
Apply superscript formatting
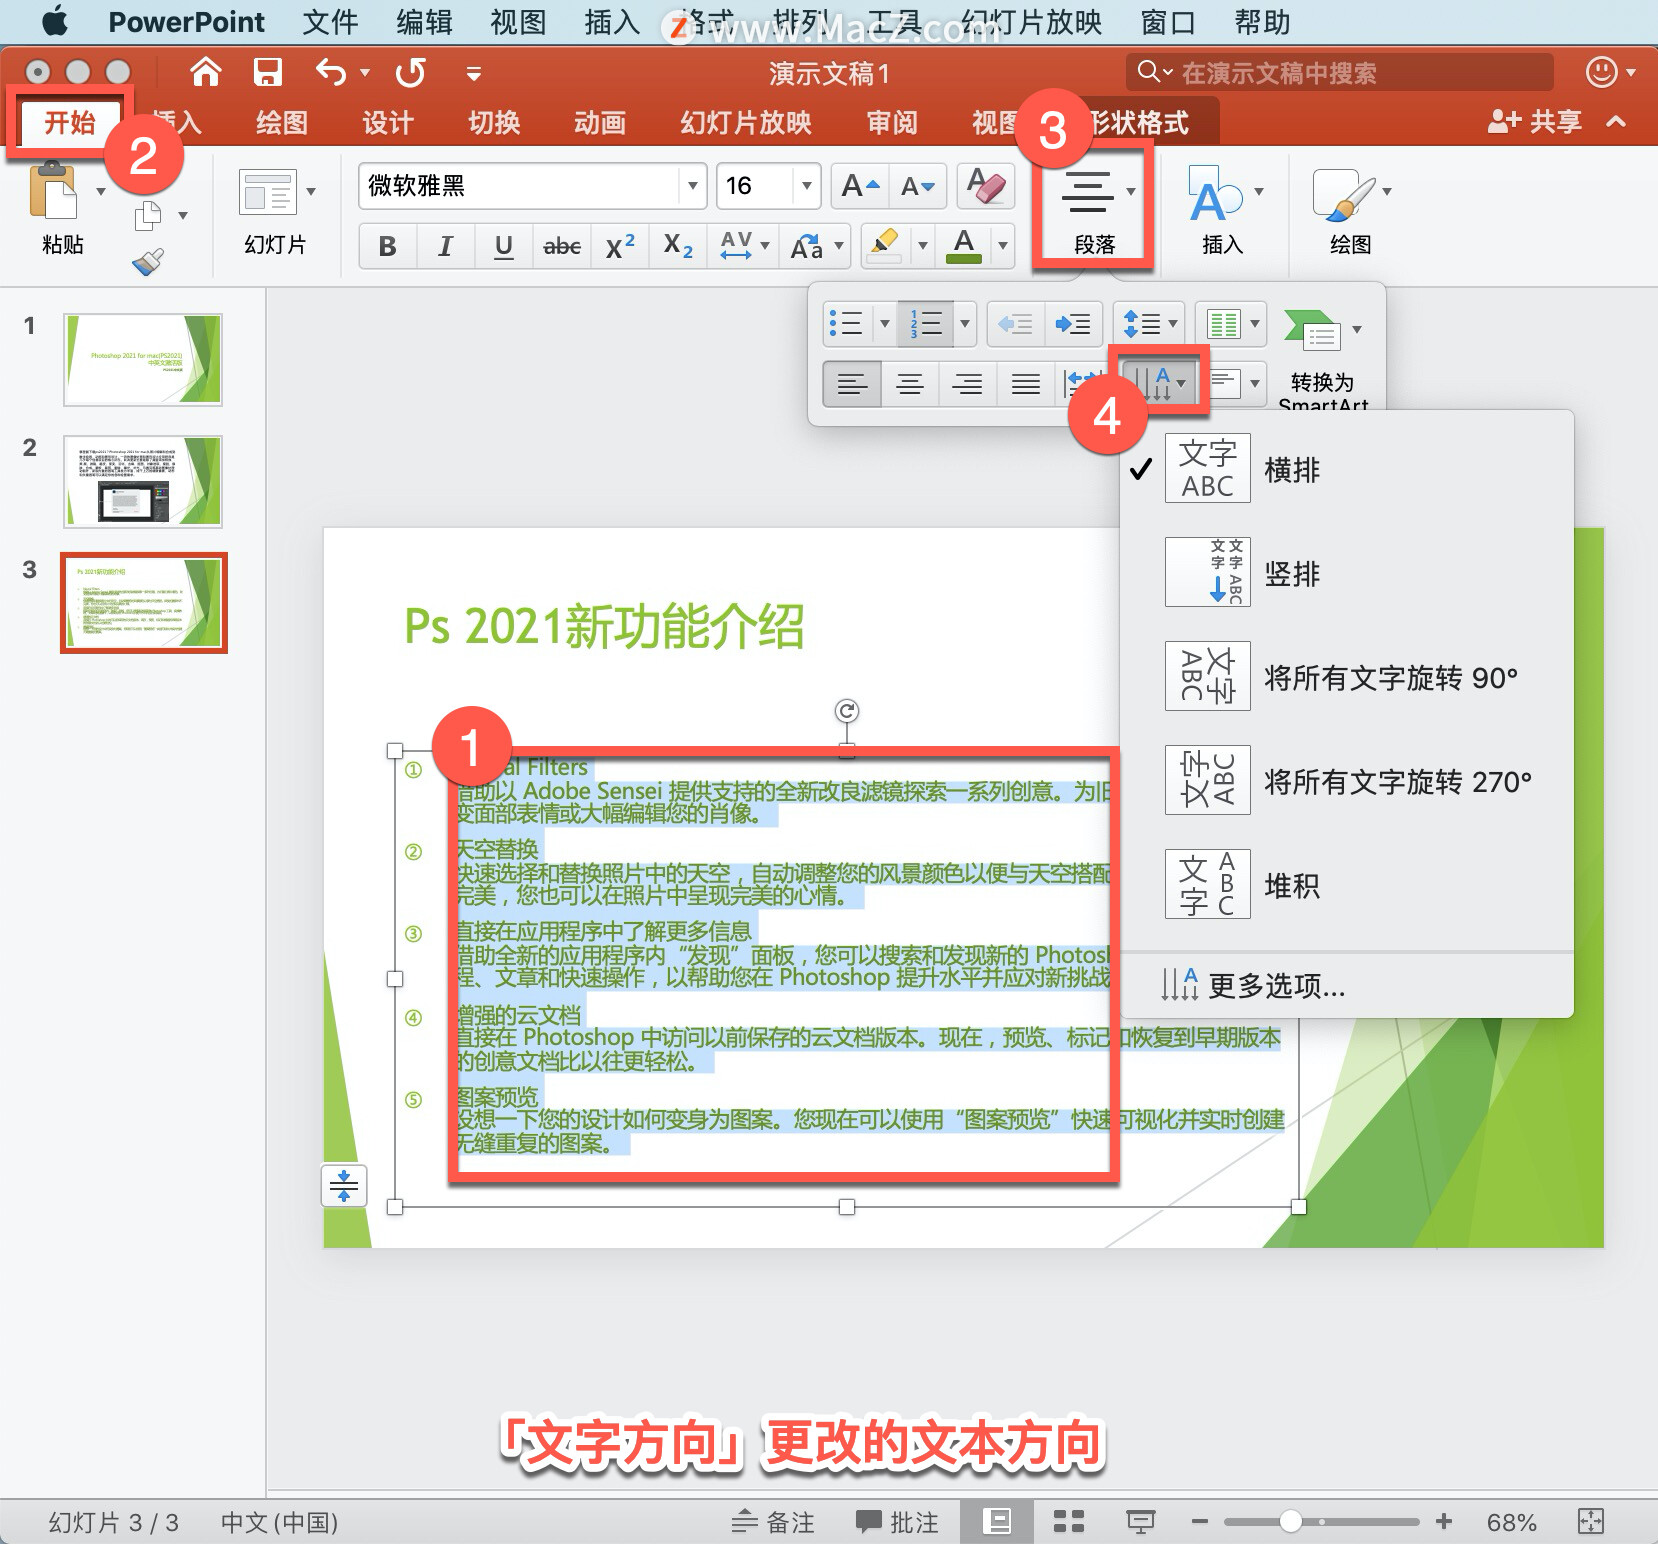click(619, 246)
